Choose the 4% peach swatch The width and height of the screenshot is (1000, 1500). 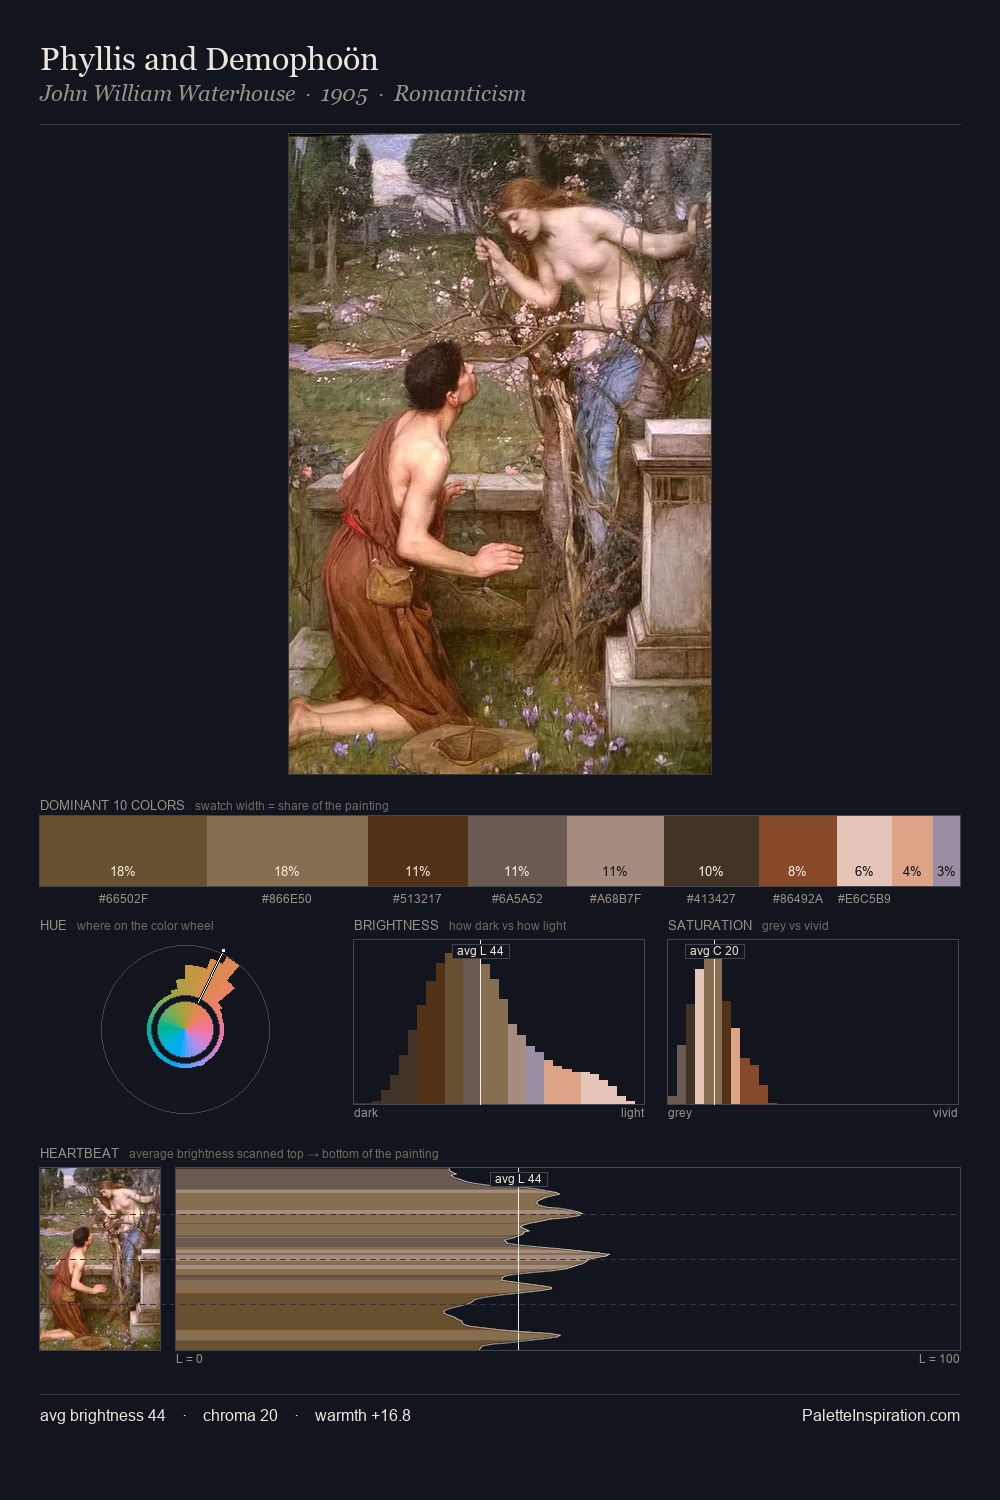[x=912, y=851]
